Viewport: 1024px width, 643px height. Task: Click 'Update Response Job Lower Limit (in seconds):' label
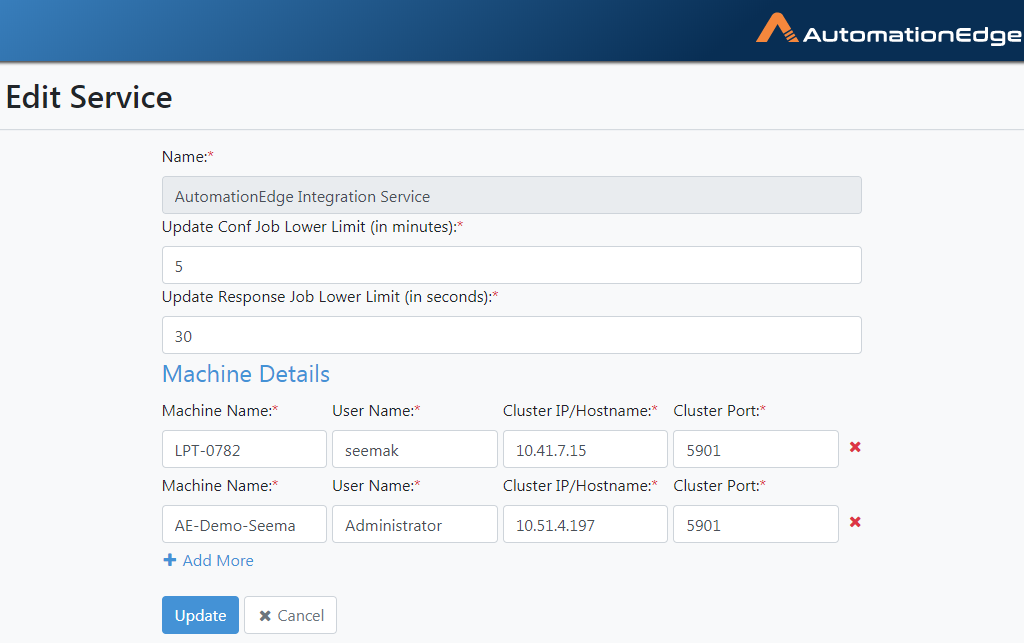point(330,296)
